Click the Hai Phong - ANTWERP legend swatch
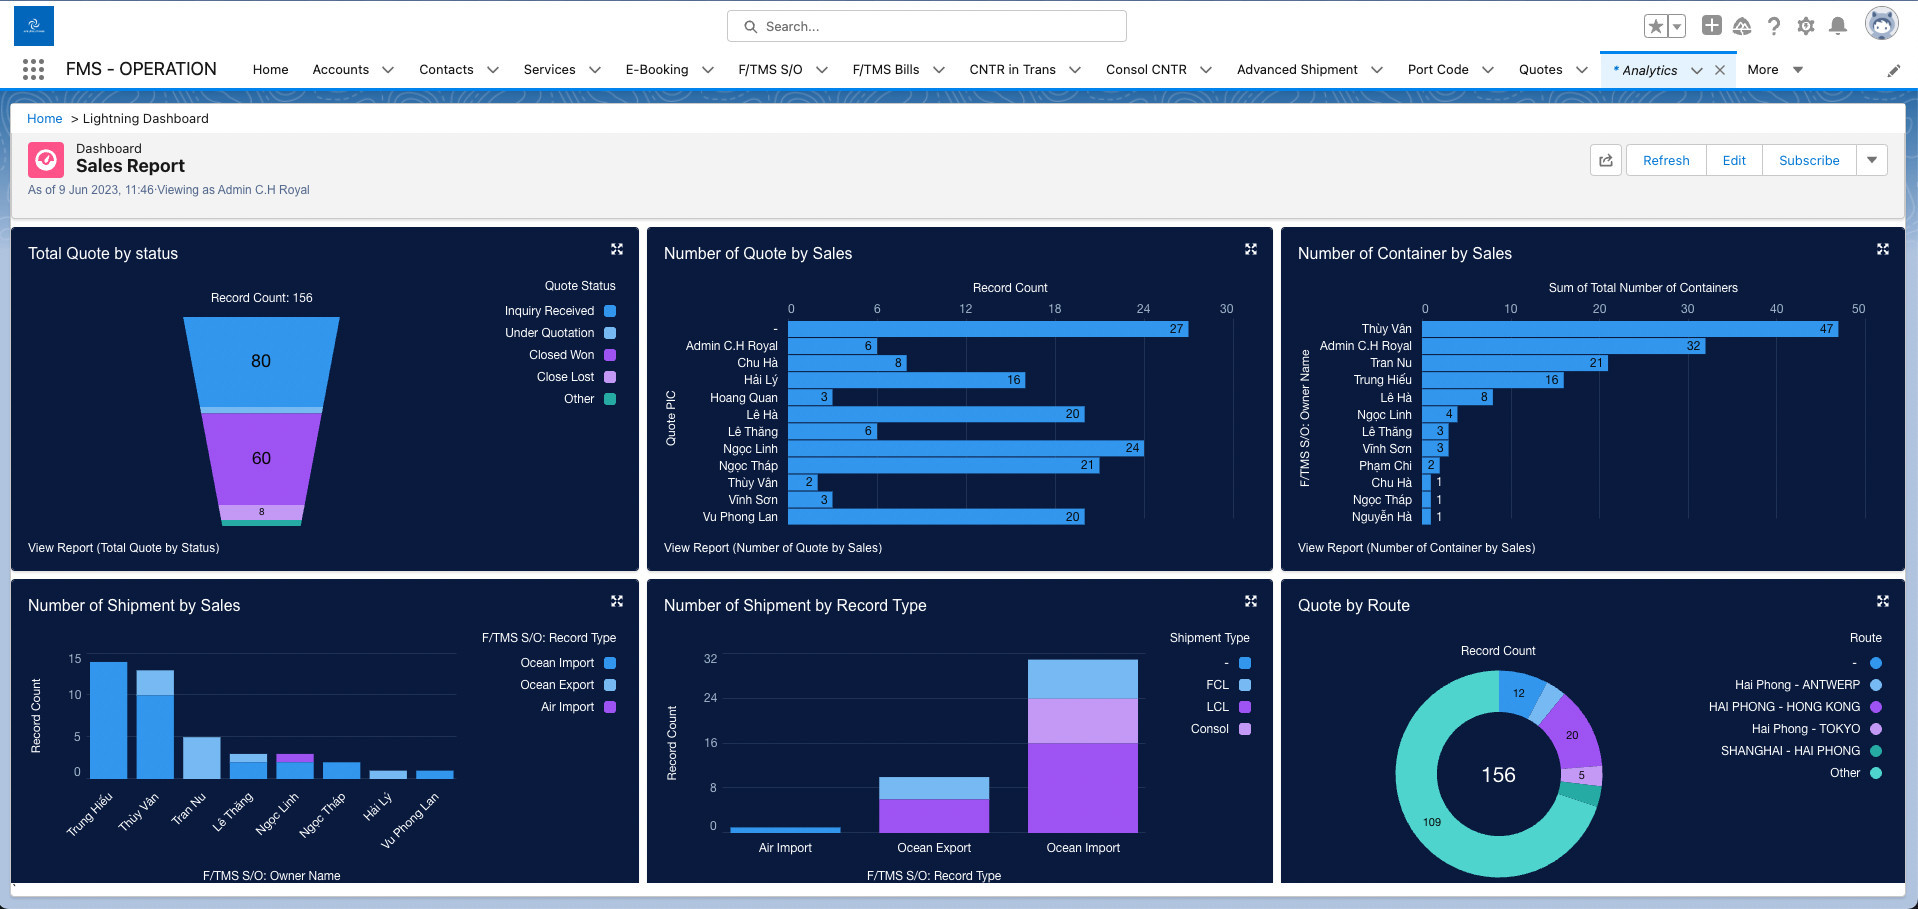 [x=1876, y=685]
